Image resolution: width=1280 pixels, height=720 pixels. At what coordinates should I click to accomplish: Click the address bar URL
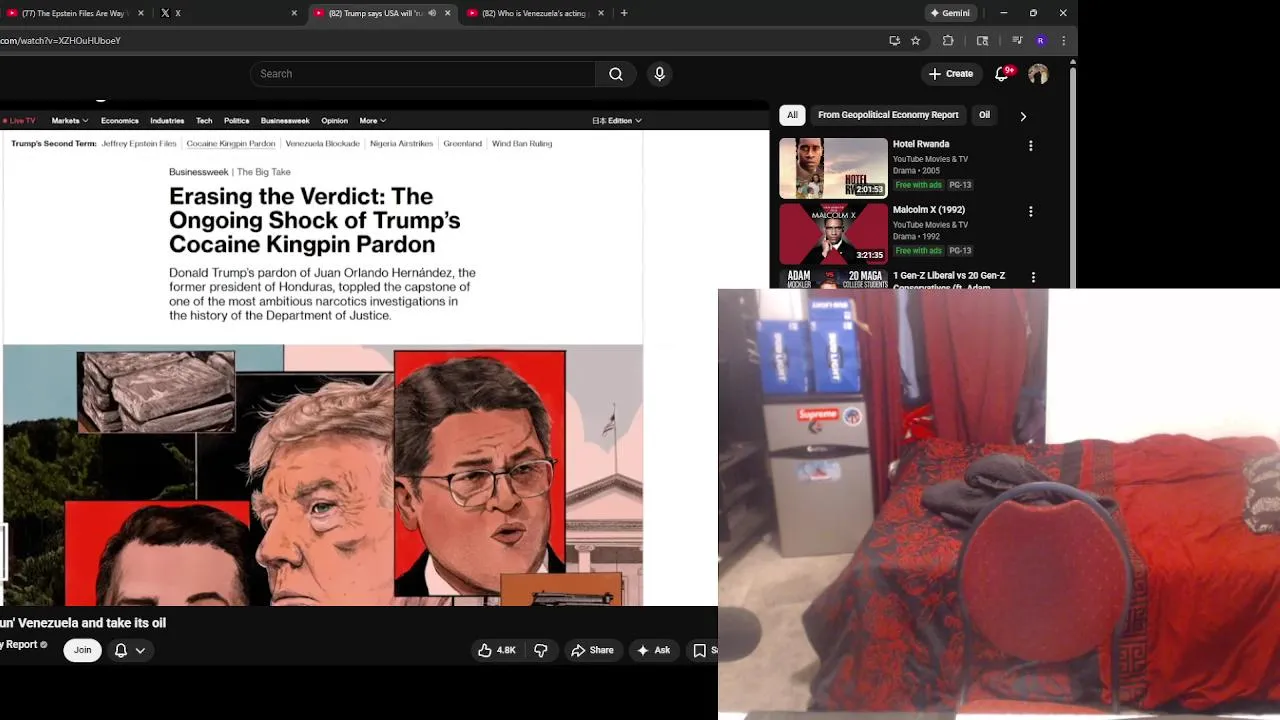(x=60, y=41)
